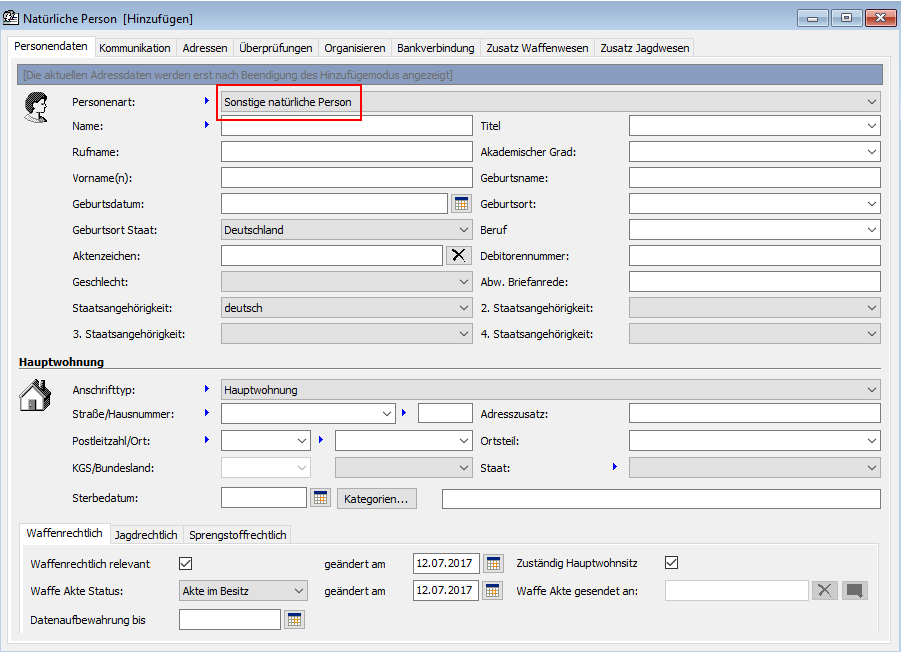
Task: Open calendar in Waffenrechtlich relevant row
Action: coord(493,563)
